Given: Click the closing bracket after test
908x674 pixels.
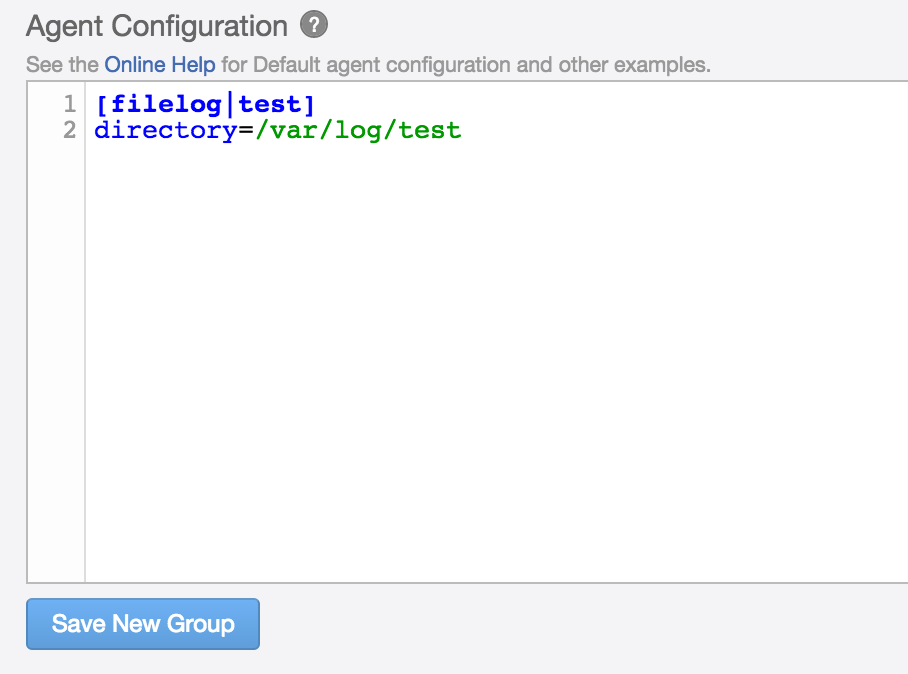Looking at the screenshot, I should (309, 104).
